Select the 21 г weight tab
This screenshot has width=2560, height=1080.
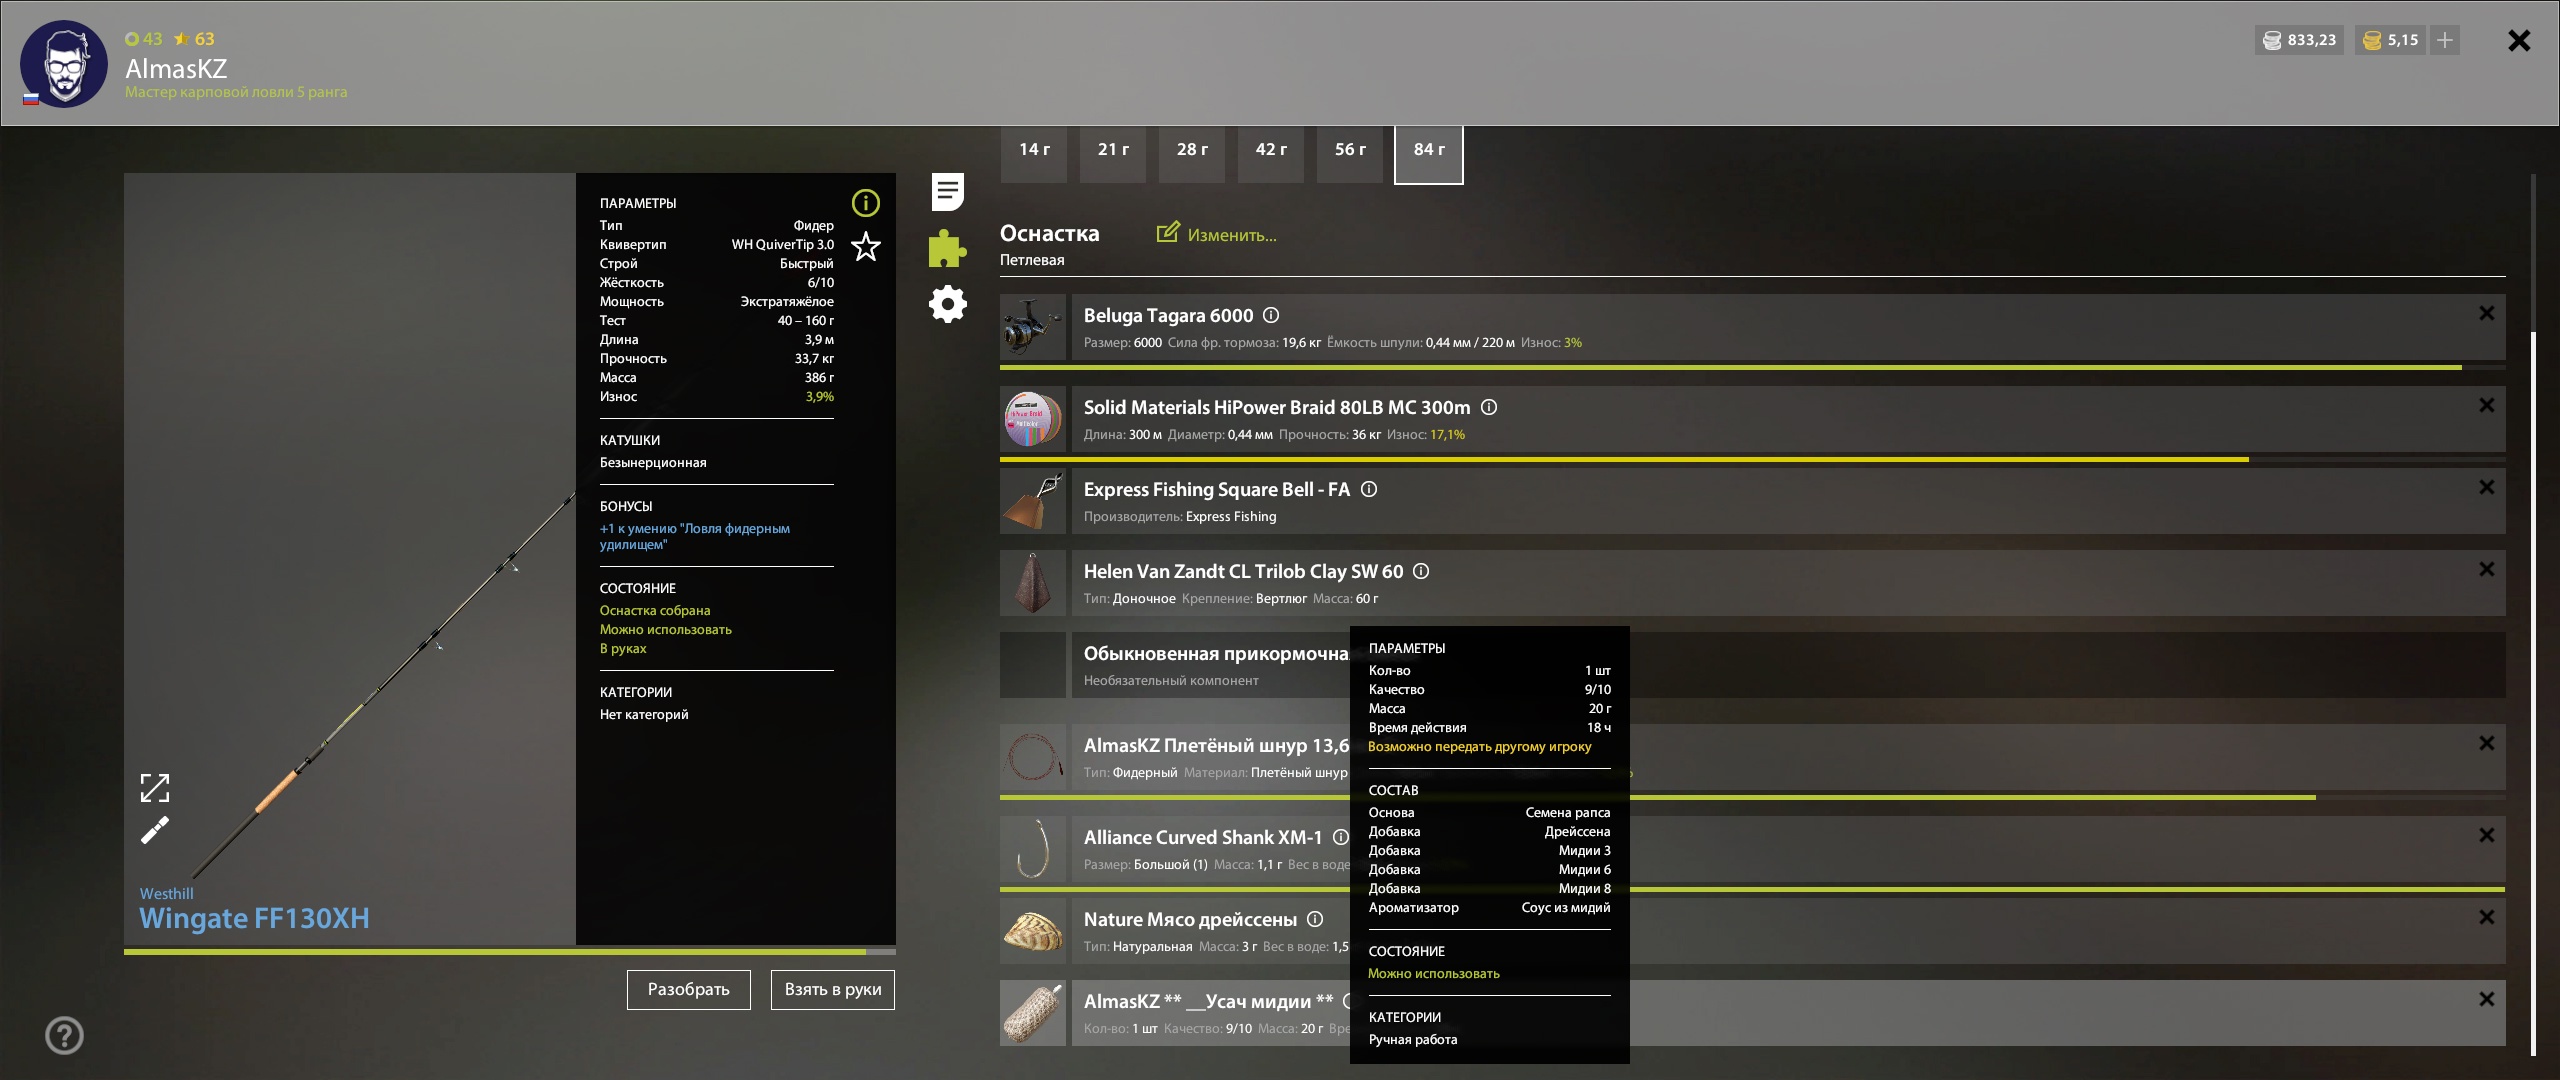[x=1113, y=153]
